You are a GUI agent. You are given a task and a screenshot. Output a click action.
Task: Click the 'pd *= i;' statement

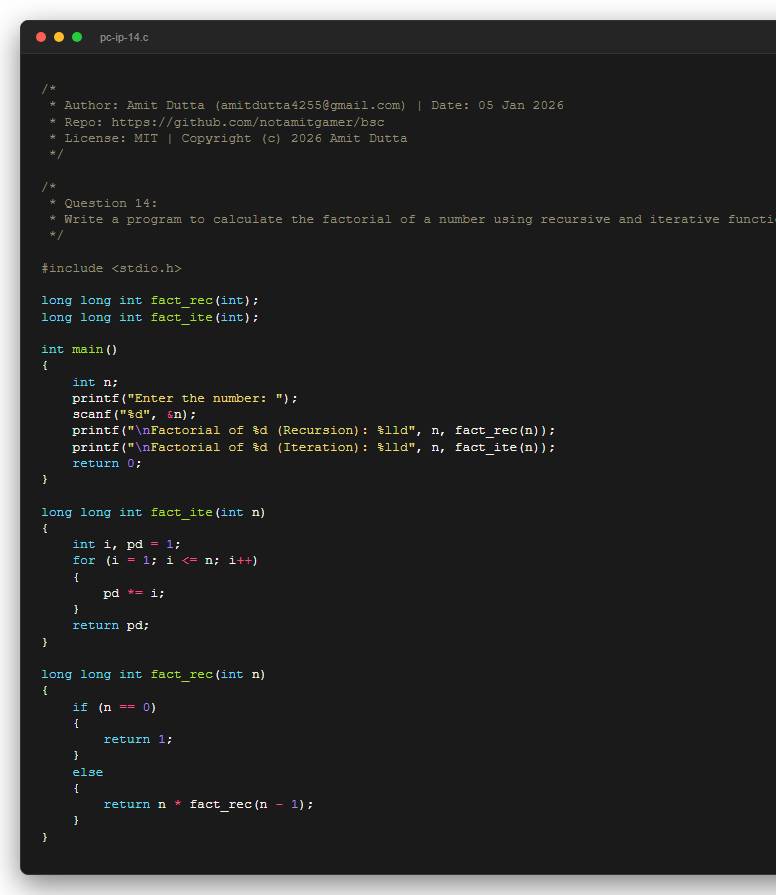(134, 594)
